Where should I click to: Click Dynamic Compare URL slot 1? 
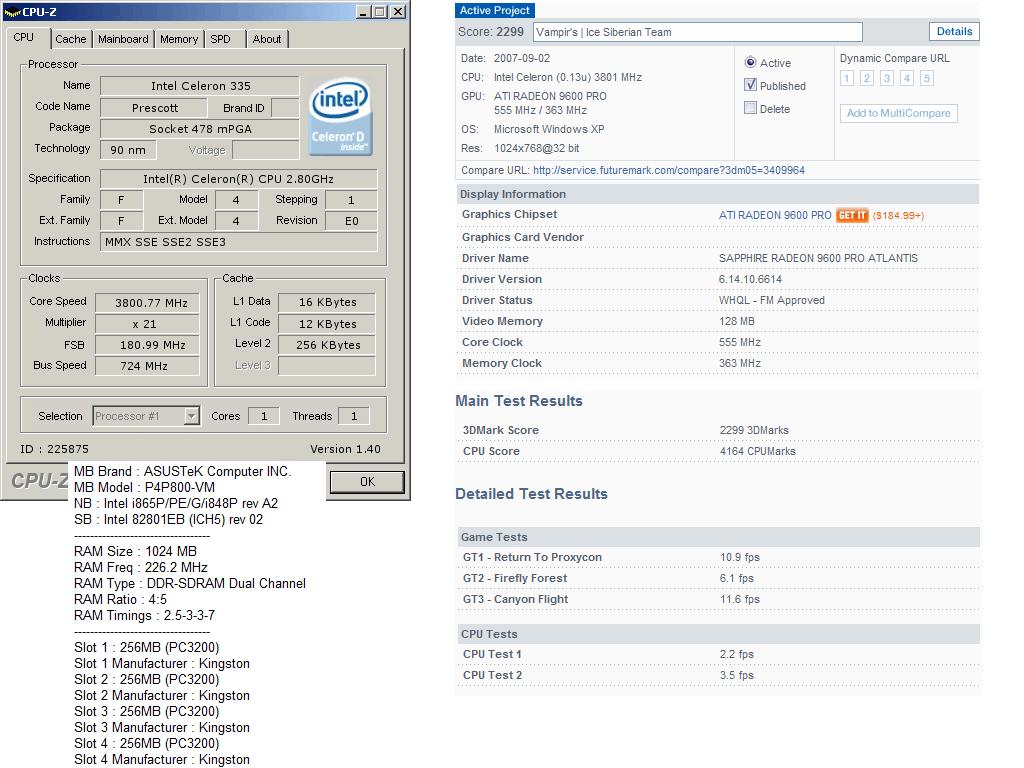(846, 78)
